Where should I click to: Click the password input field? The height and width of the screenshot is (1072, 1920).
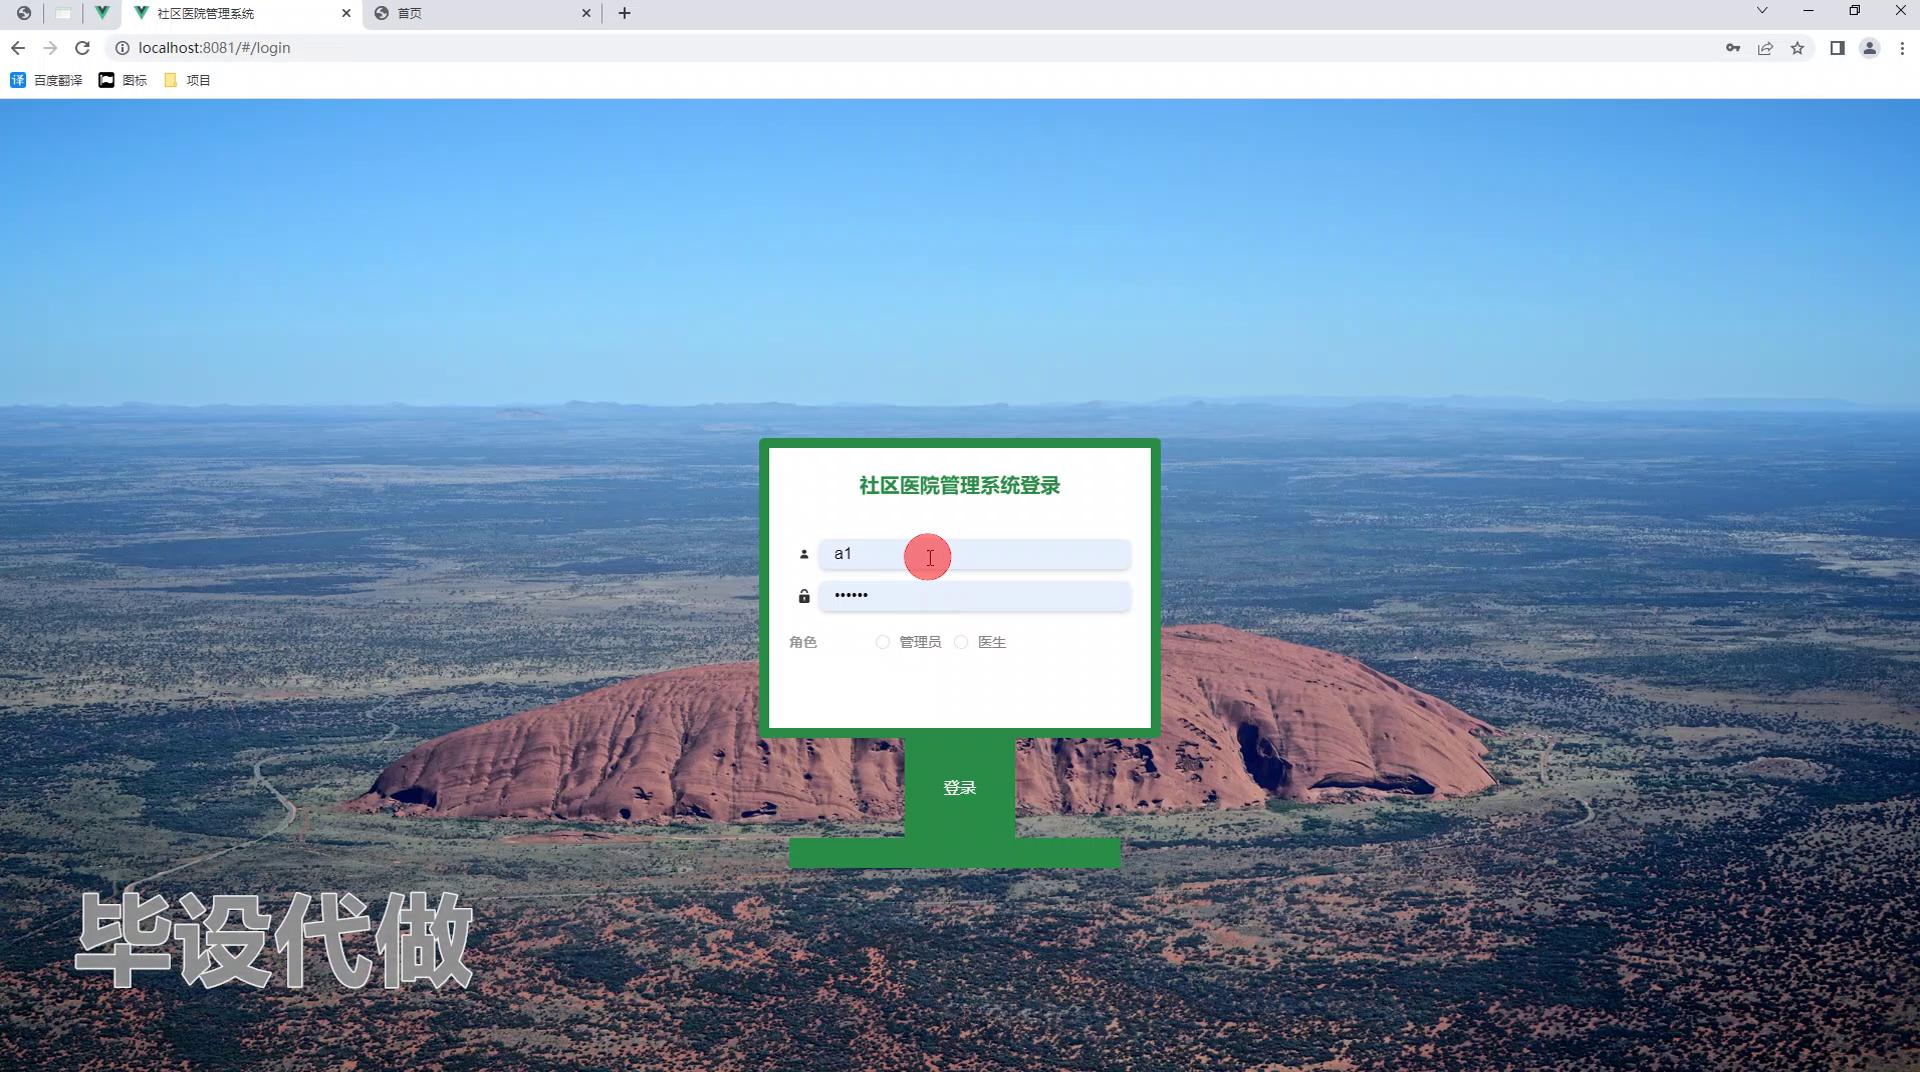(975, 596)
